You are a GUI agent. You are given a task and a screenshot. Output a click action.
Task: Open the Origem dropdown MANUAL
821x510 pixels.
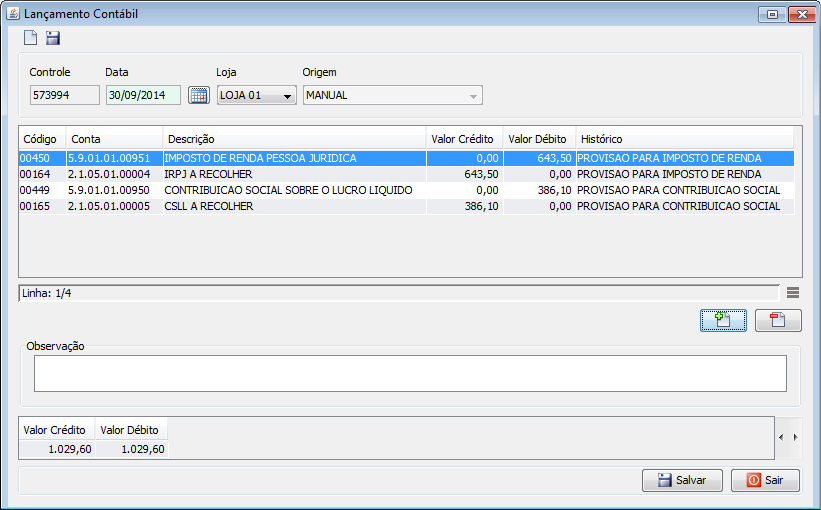click(x=393, y=95)
